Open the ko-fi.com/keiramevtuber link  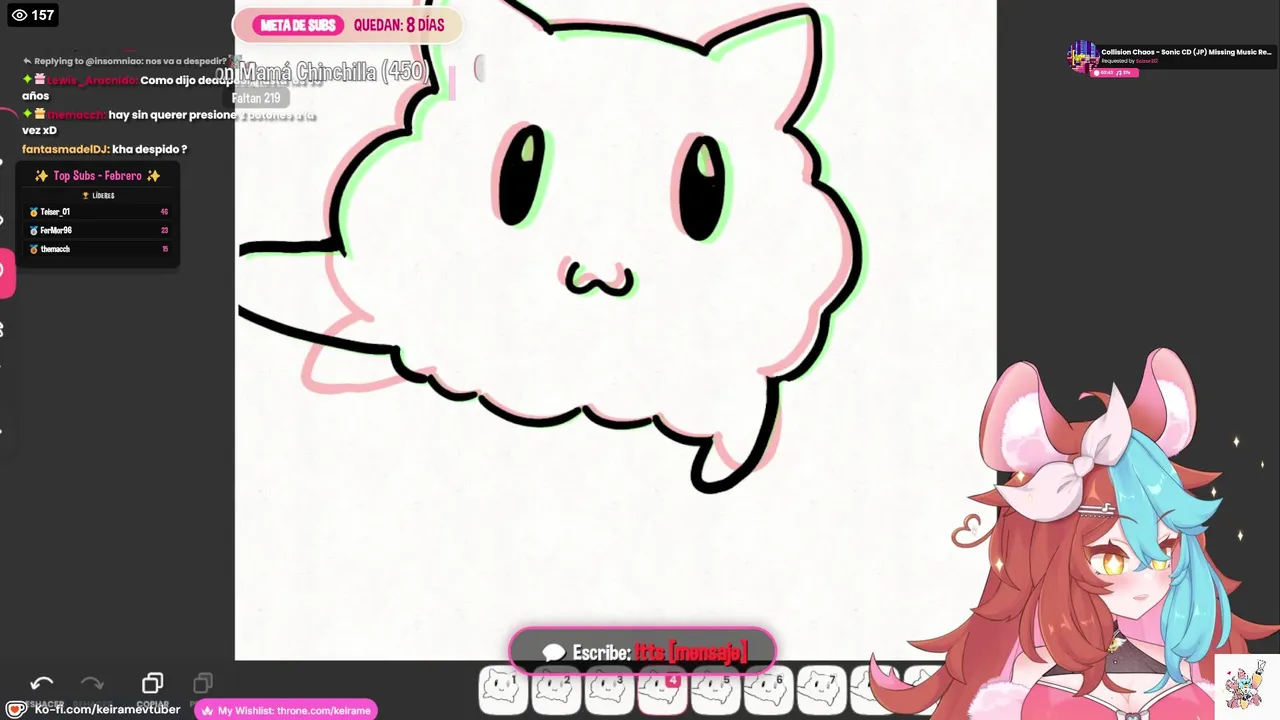(107, 710)
